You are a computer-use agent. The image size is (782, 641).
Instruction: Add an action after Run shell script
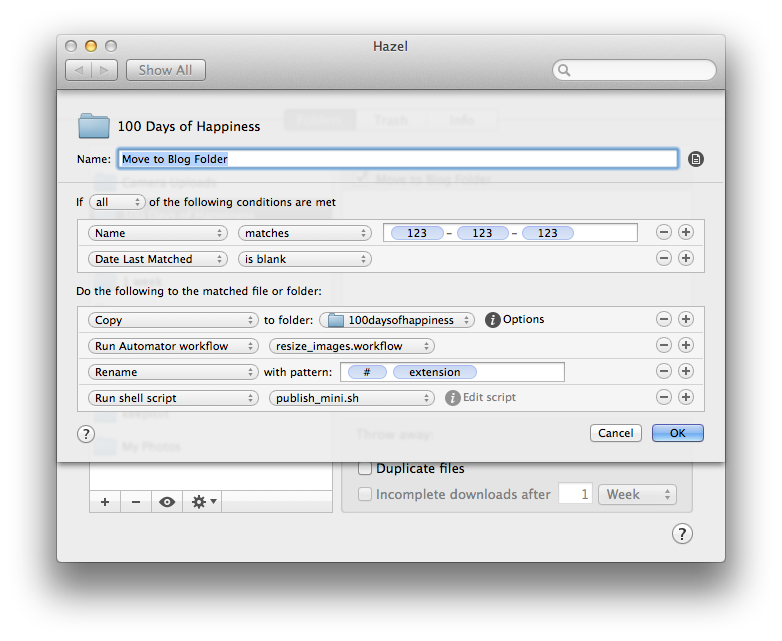tap(686, 398)
